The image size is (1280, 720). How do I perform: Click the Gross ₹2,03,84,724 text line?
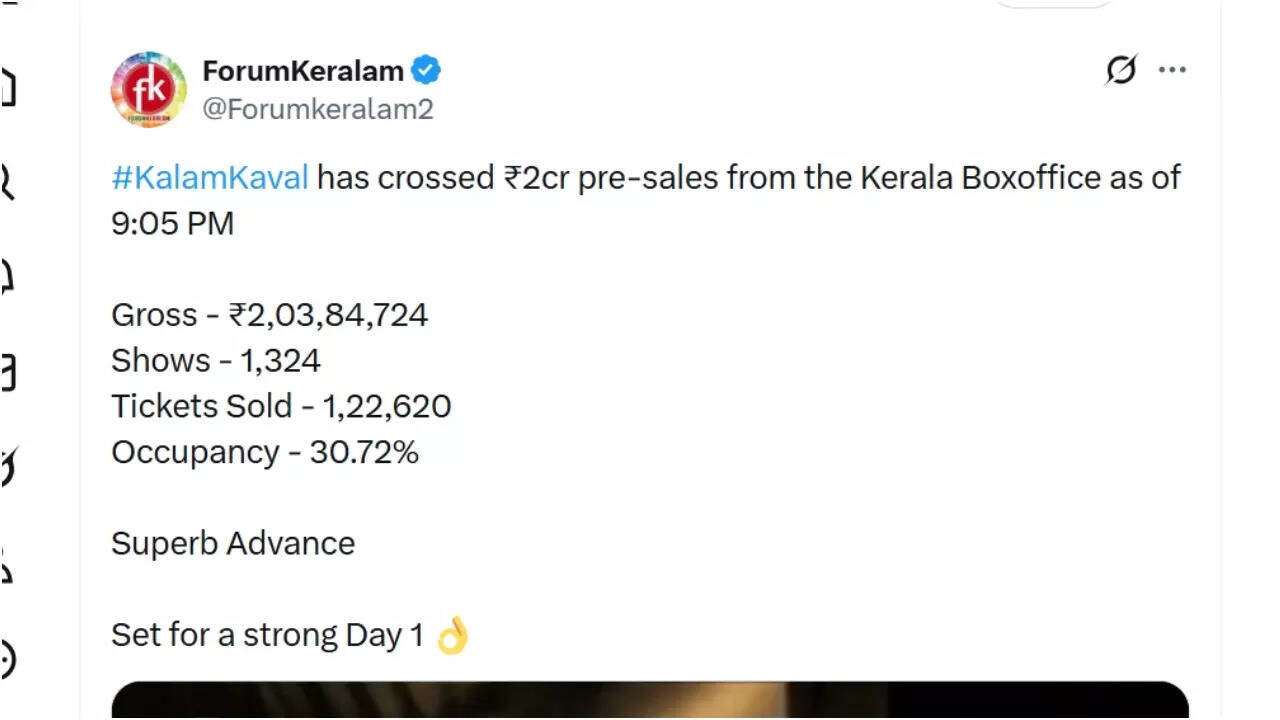point(270,315)
